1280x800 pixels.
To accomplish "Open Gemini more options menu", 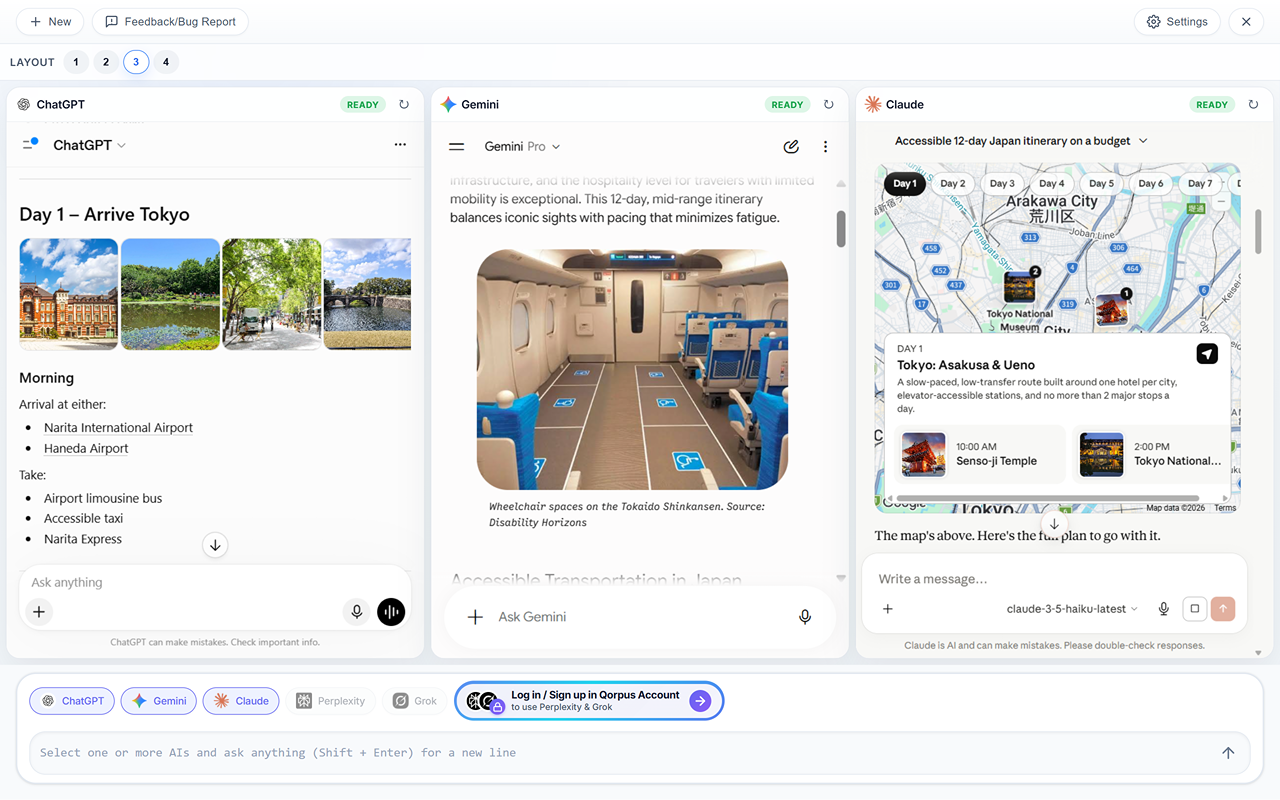I will coord(825,146).
